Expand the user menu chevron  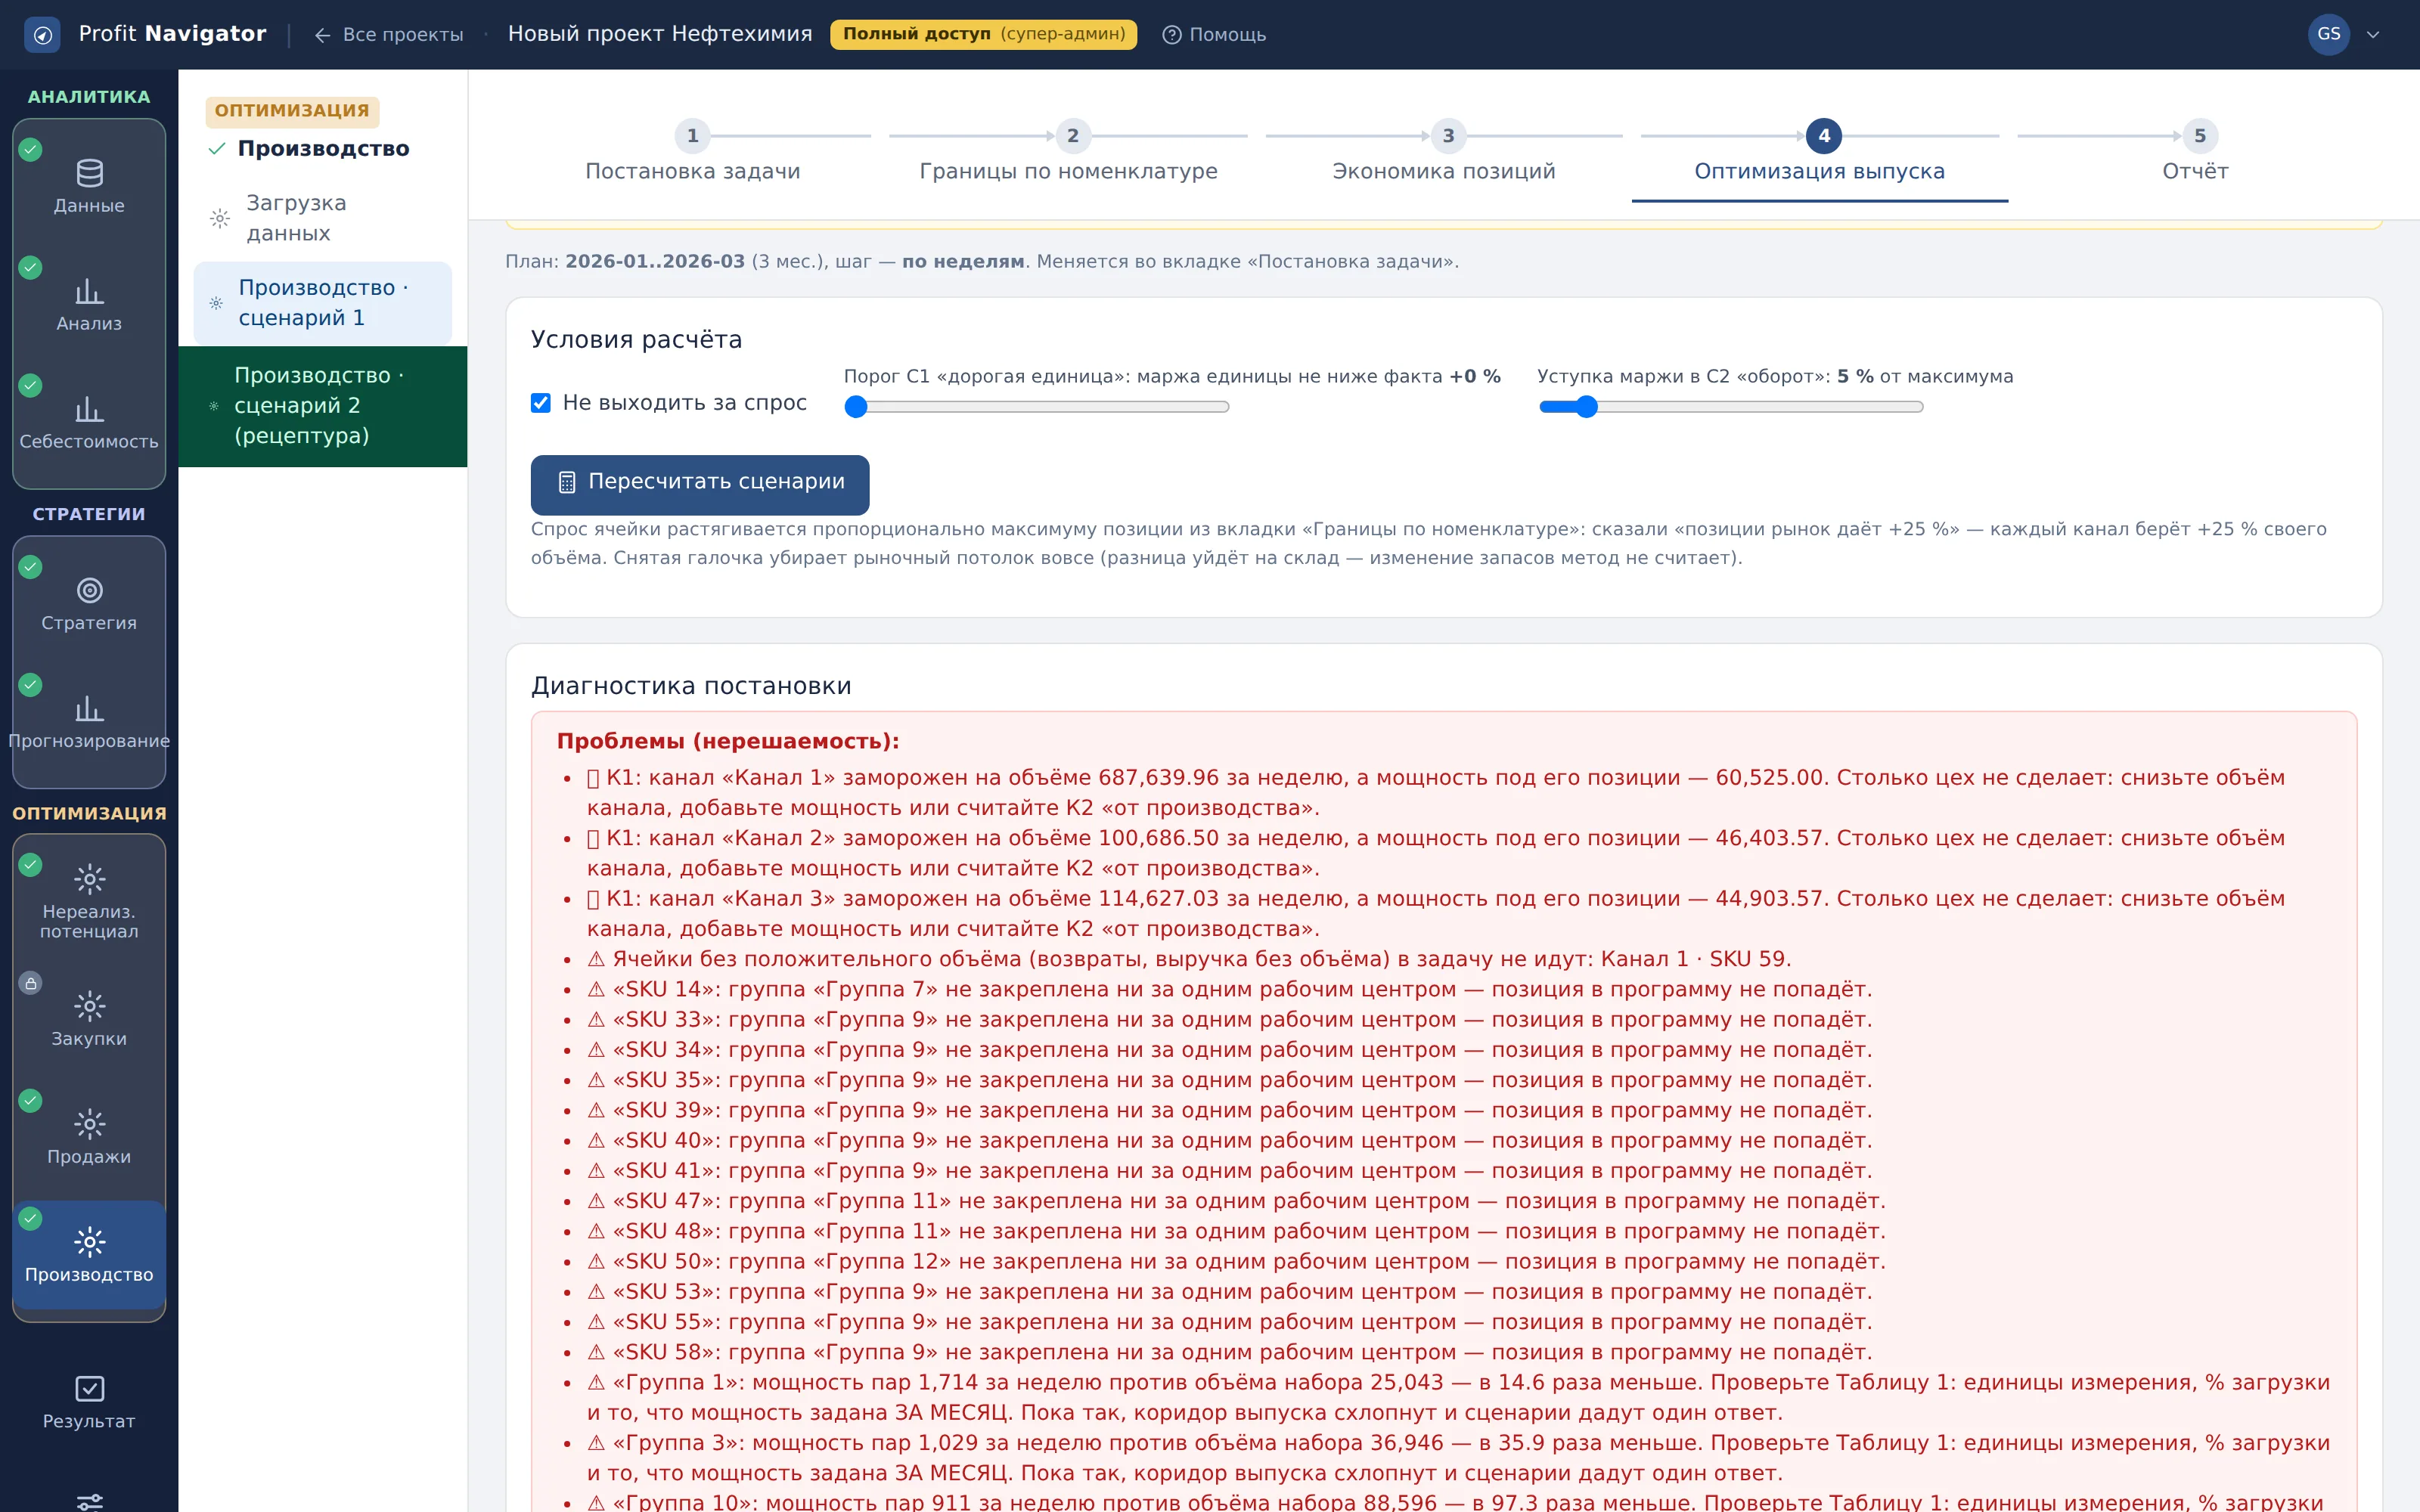click(x=2373, y=35)
